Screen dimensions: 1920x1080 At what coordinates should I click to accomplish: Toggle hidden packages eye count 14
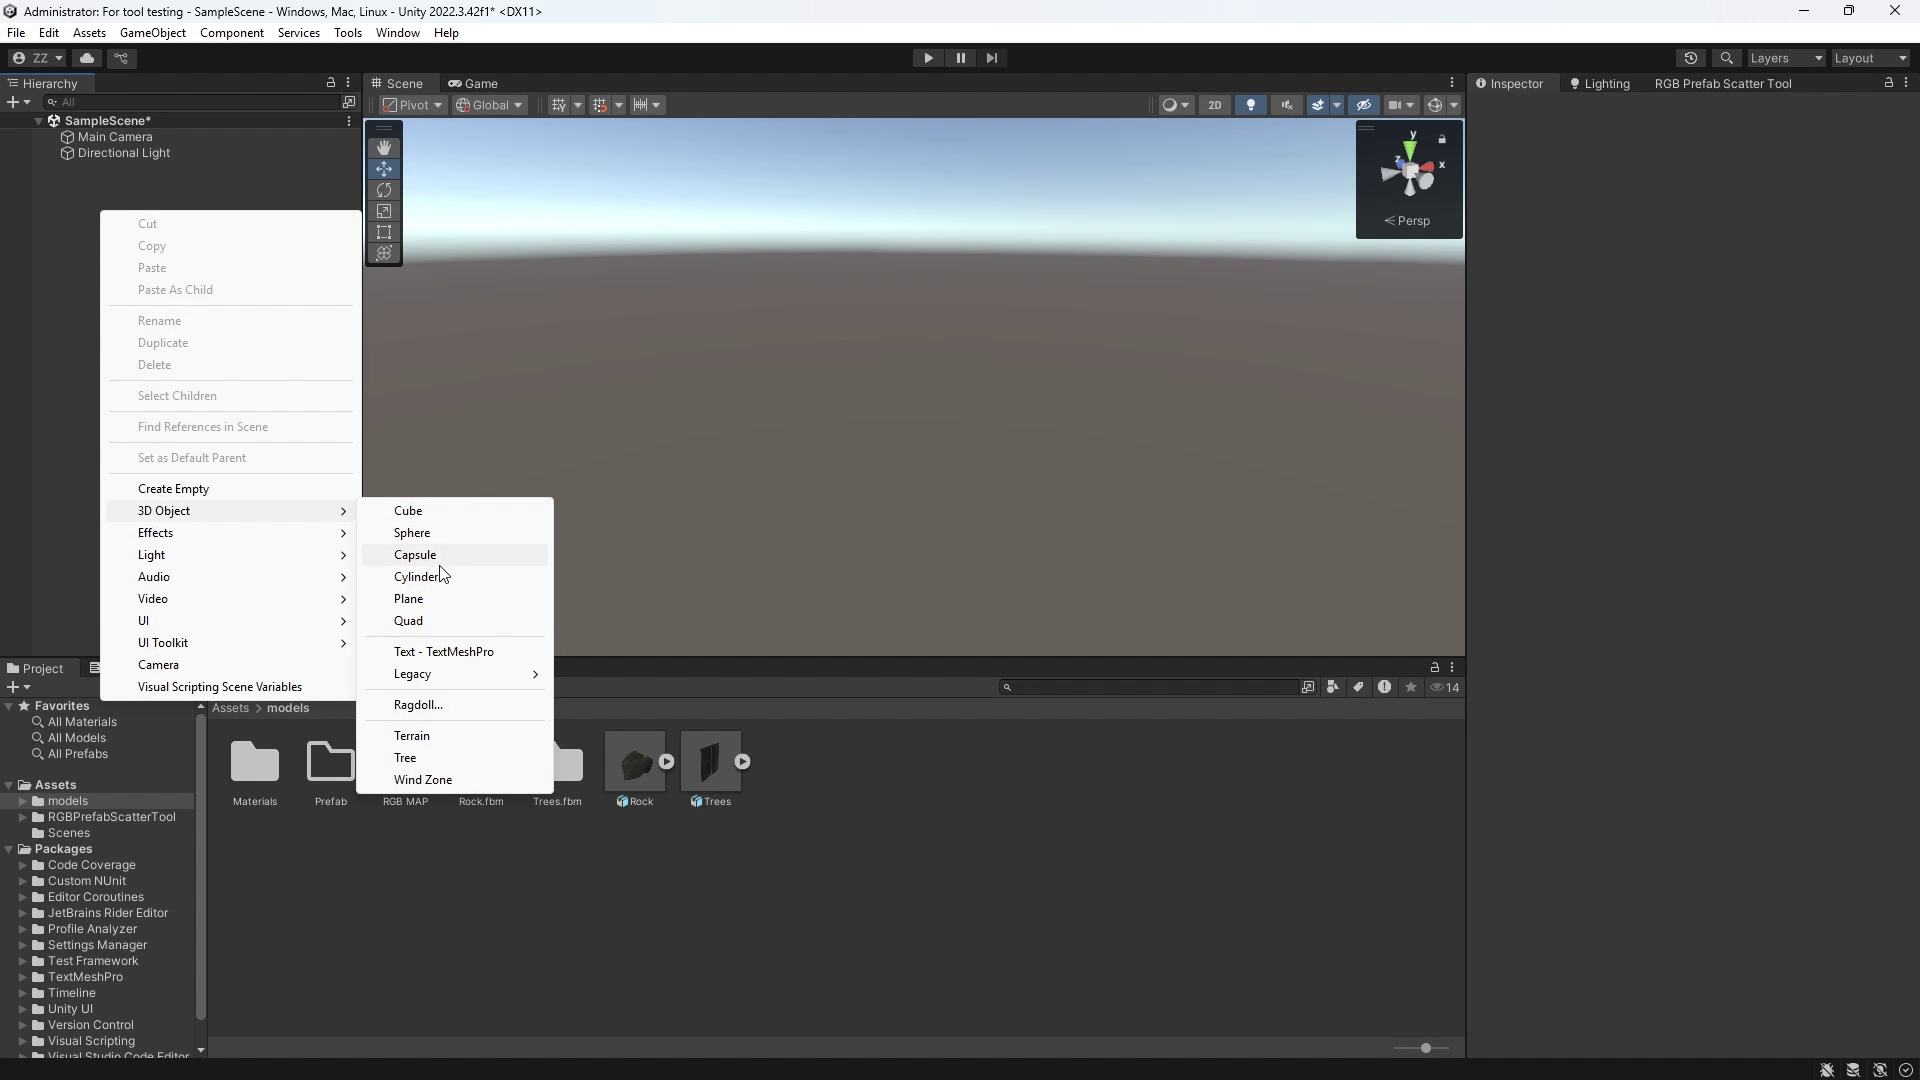pyautogui.click(x=1445, y=687)
